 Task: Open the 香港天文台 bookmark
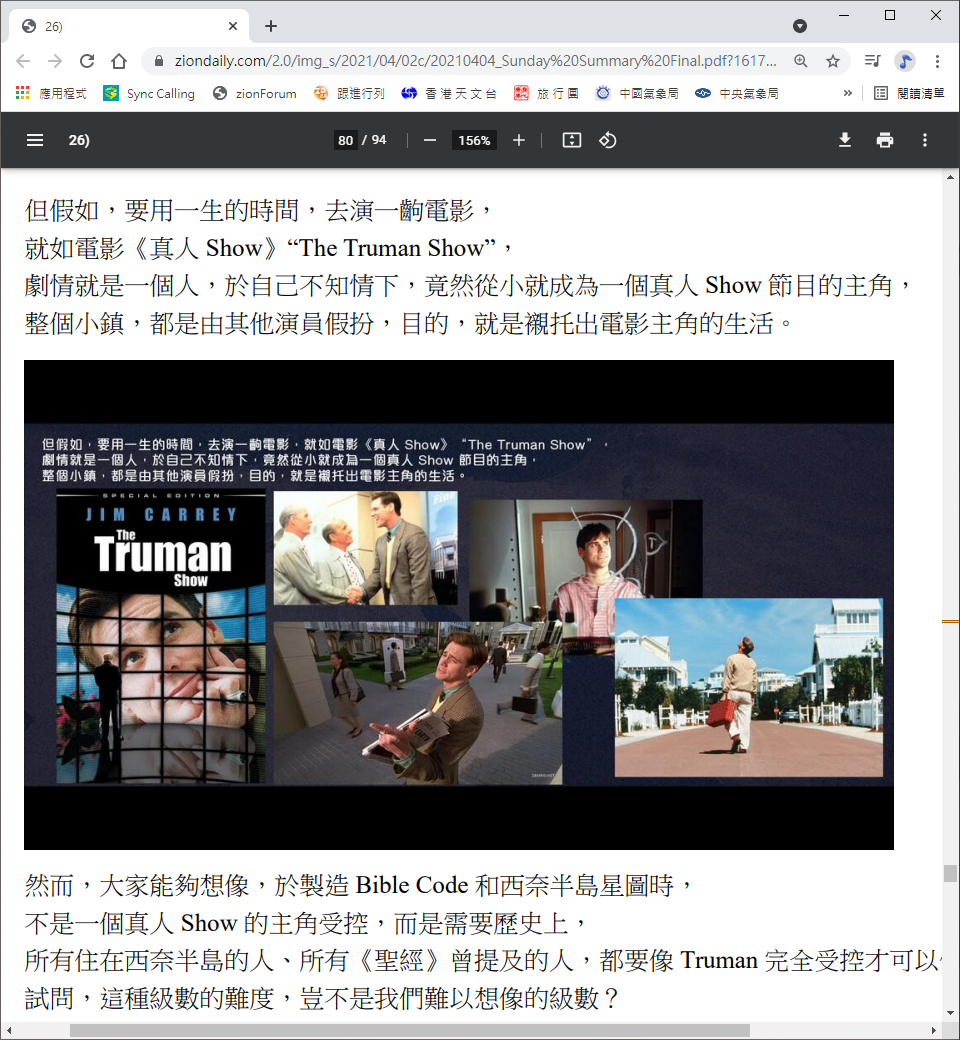point(449,94)
